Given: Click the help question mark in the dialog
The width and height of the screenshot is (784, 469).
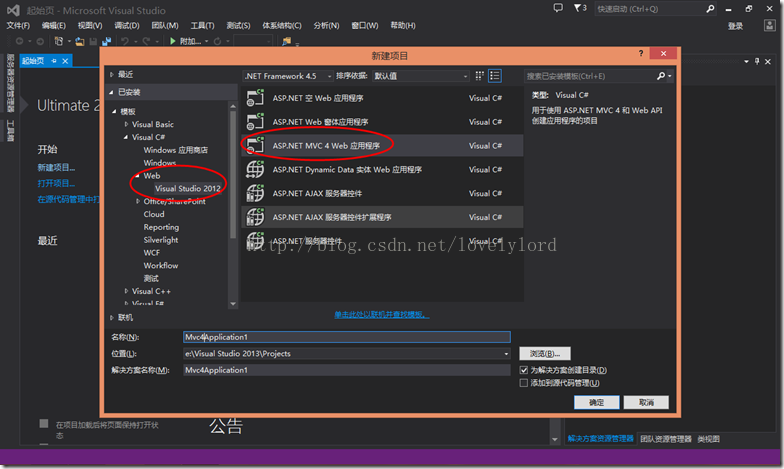Looking at the screenshot, I should pos(640,54).
